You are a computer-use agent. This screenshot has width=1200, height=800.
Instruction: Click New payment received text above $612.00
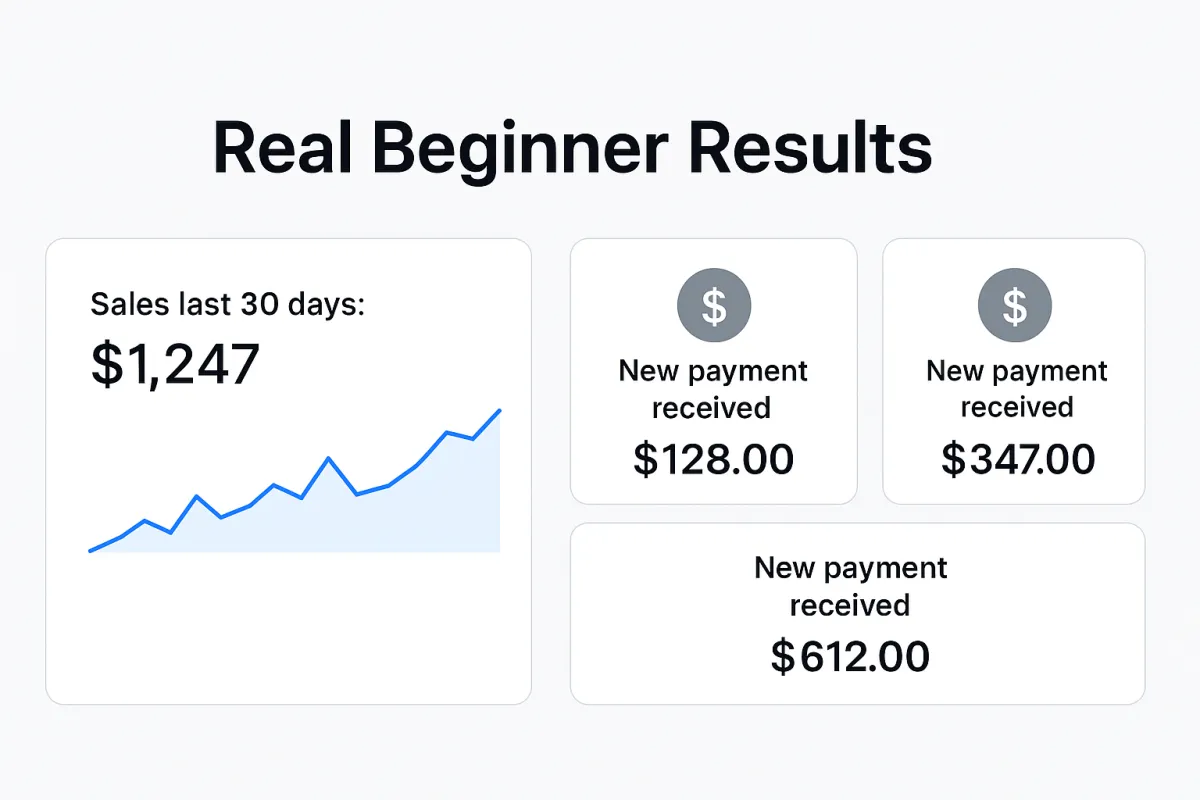pos(850,586)
